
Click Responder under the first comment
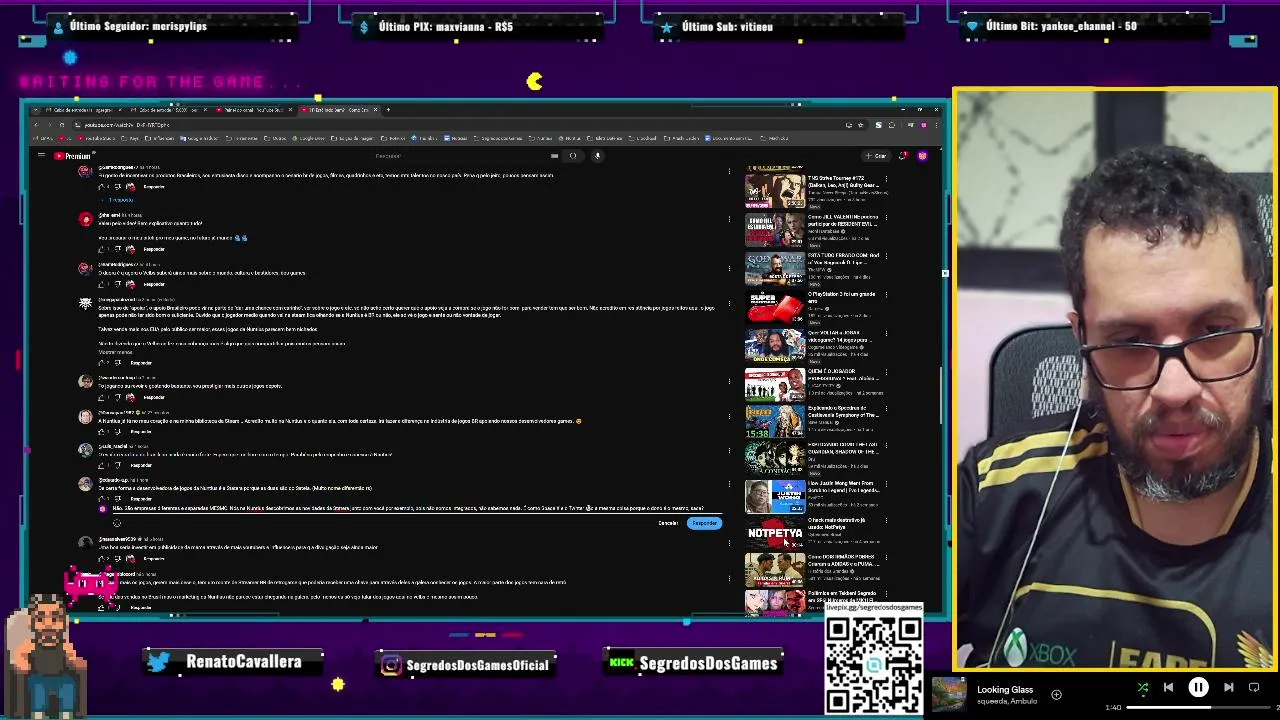[154, 187]
